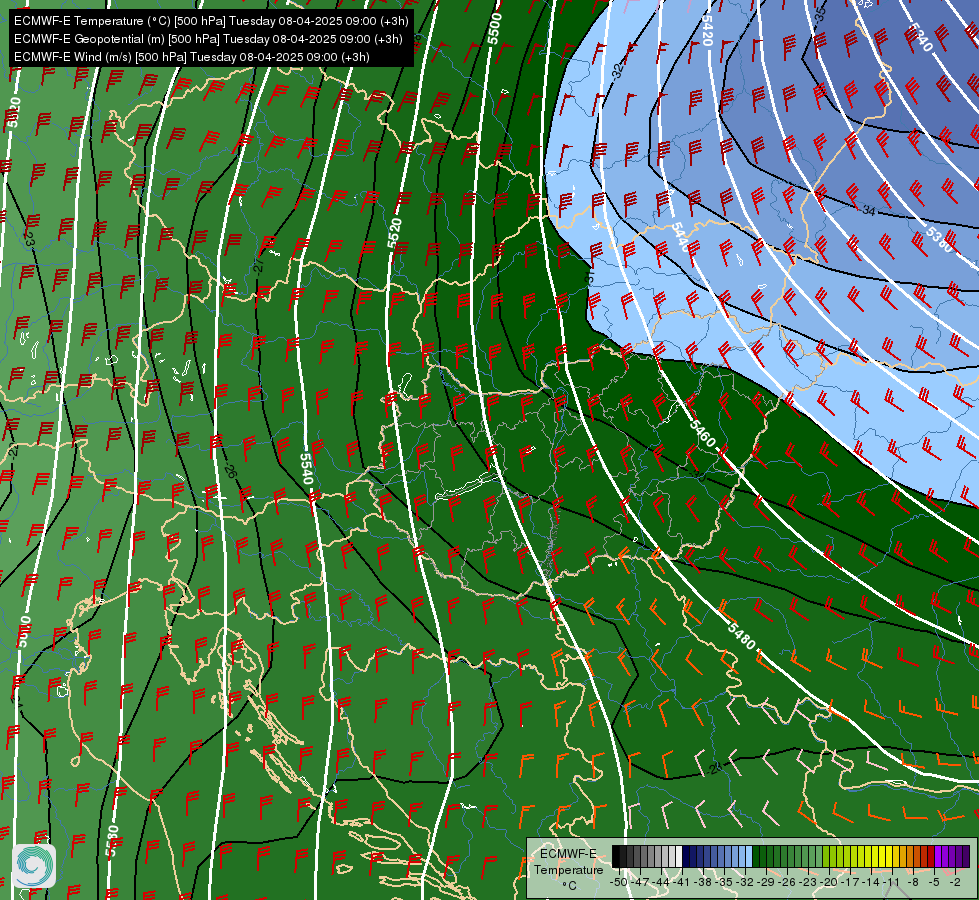The width and height of the screenshot is (979, 900).
Task: Click the 5580 geopotential contour label
Action: click(112, 841)
